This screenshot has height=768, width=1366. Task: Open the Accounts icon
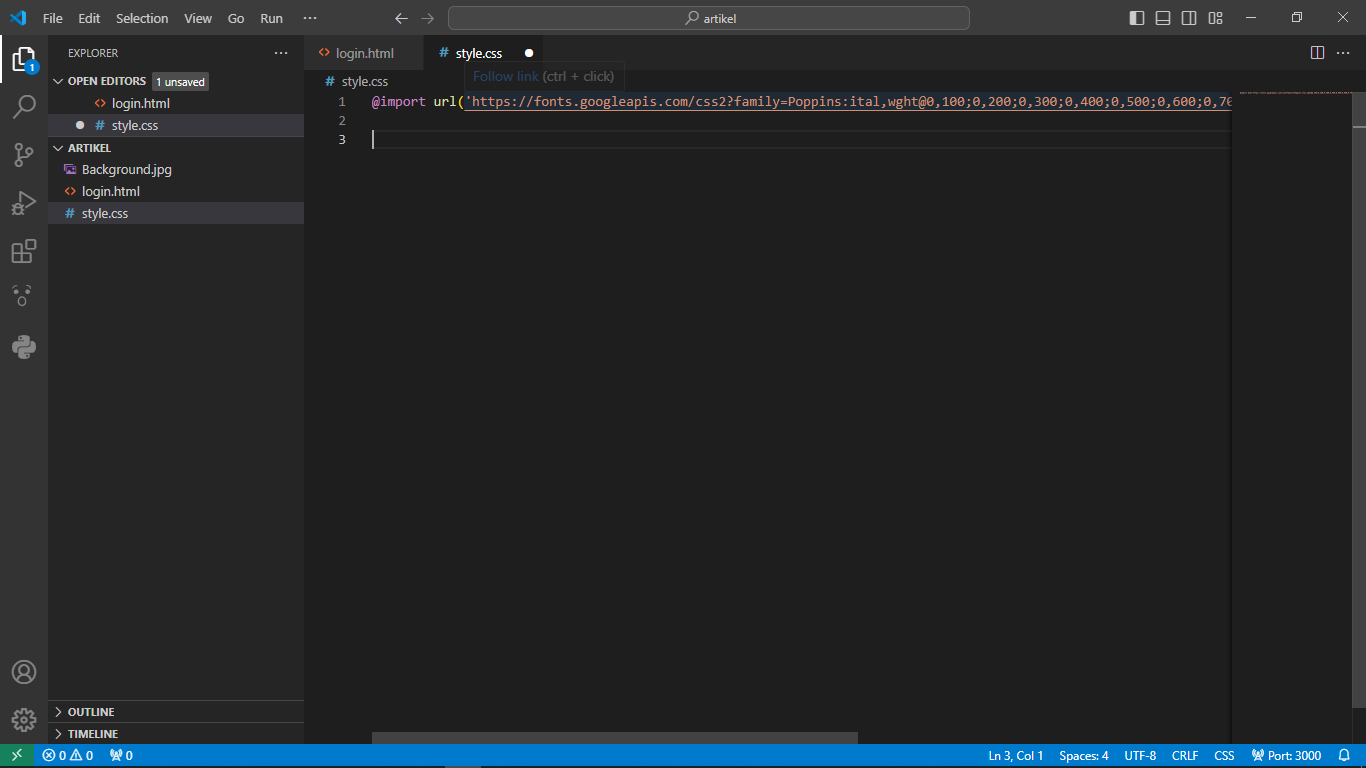[x=24, y=672]
